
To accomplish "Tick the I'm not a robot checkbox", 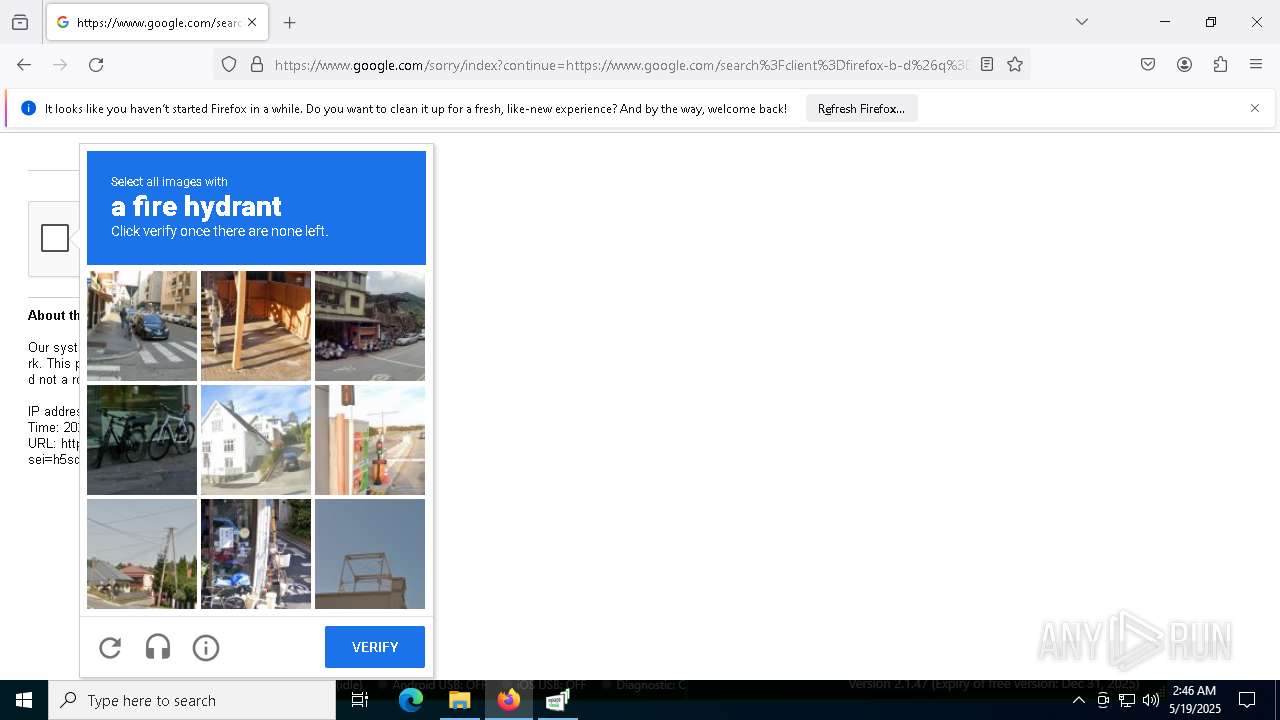I will (x=55, y=238).
